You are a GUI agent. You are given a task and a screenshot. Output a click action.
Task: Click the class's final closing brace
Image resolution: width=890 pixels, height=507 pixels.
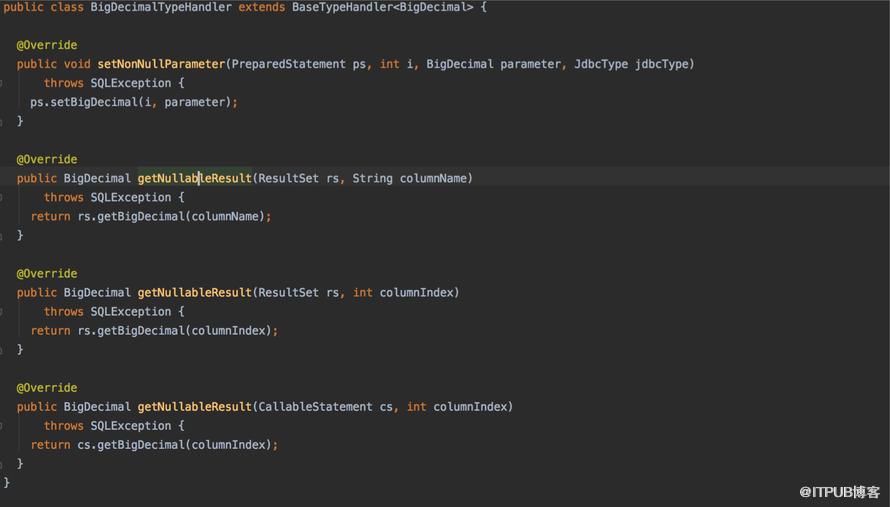point(7,483)
